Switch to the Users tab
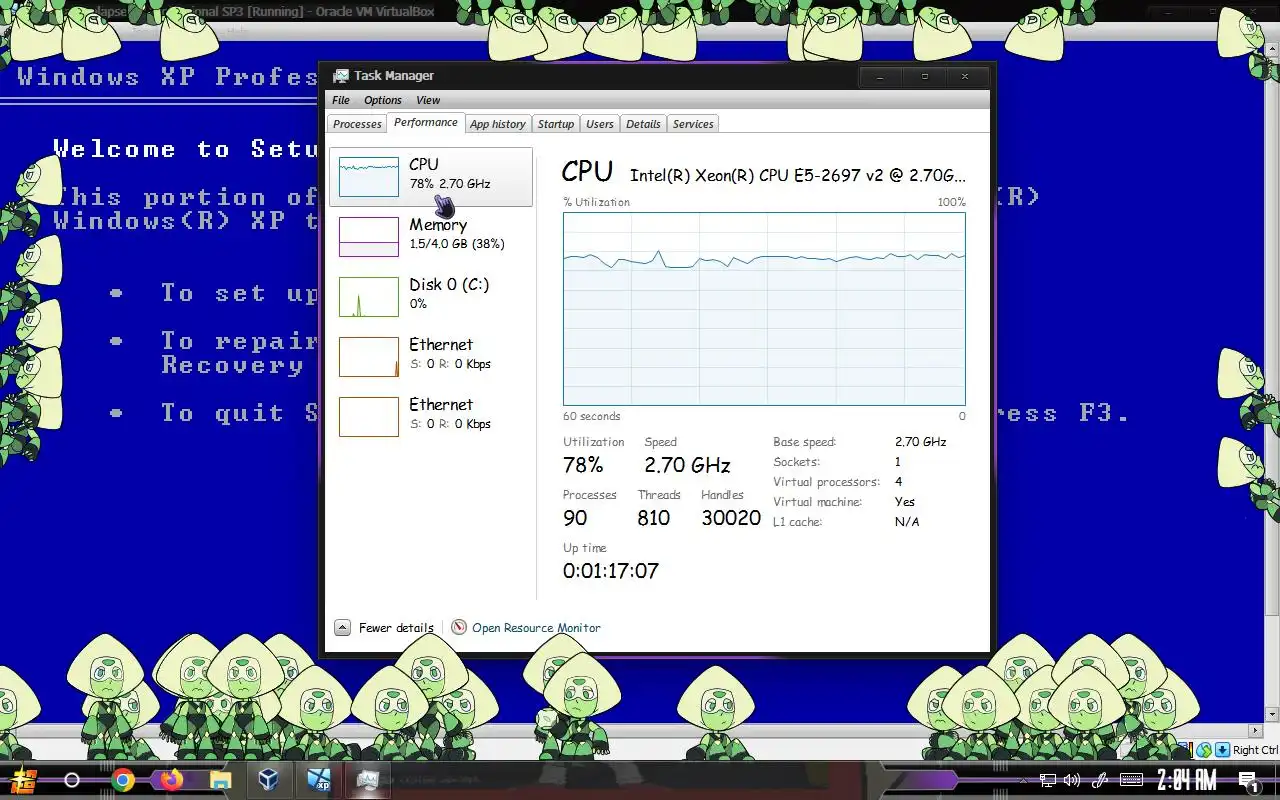1280x800 pixels. coord(600,124)
